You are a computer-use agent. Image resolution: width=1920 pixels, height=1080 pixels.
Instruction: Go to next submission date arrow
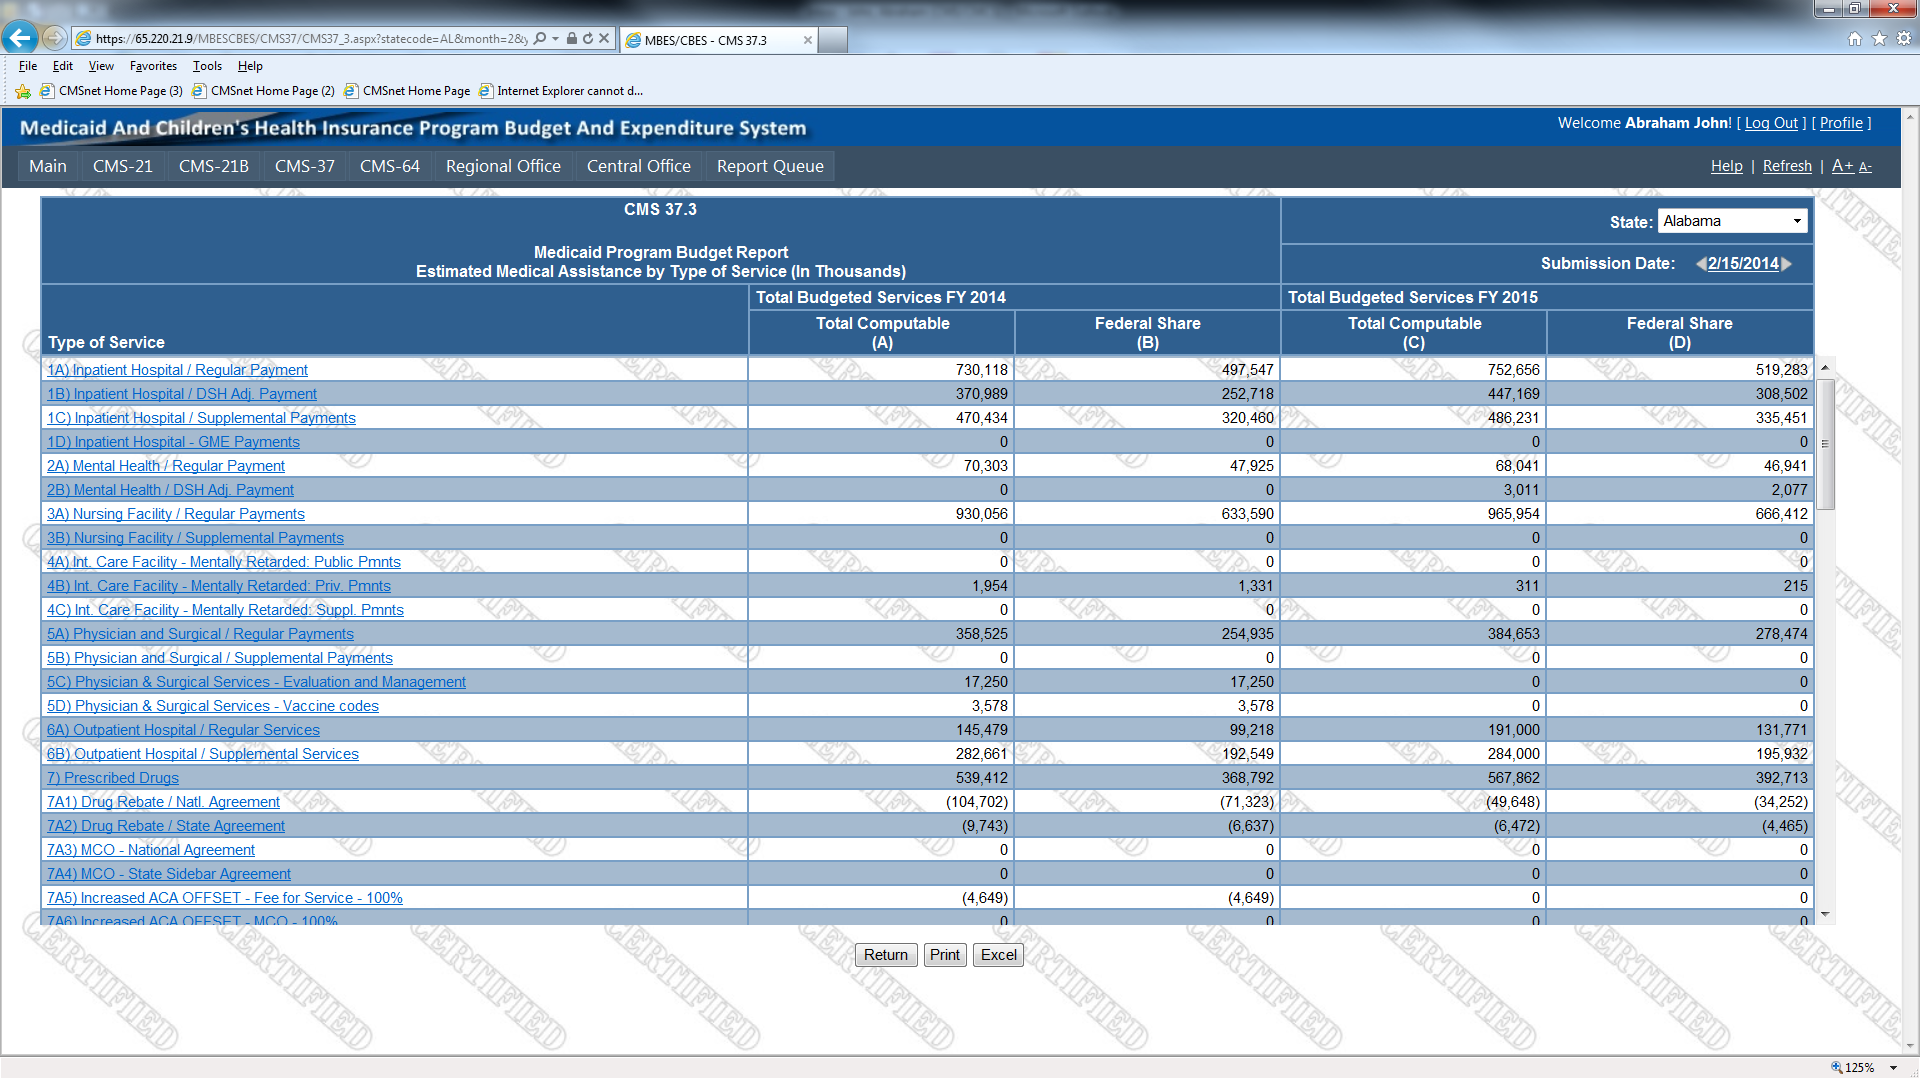1787,264
